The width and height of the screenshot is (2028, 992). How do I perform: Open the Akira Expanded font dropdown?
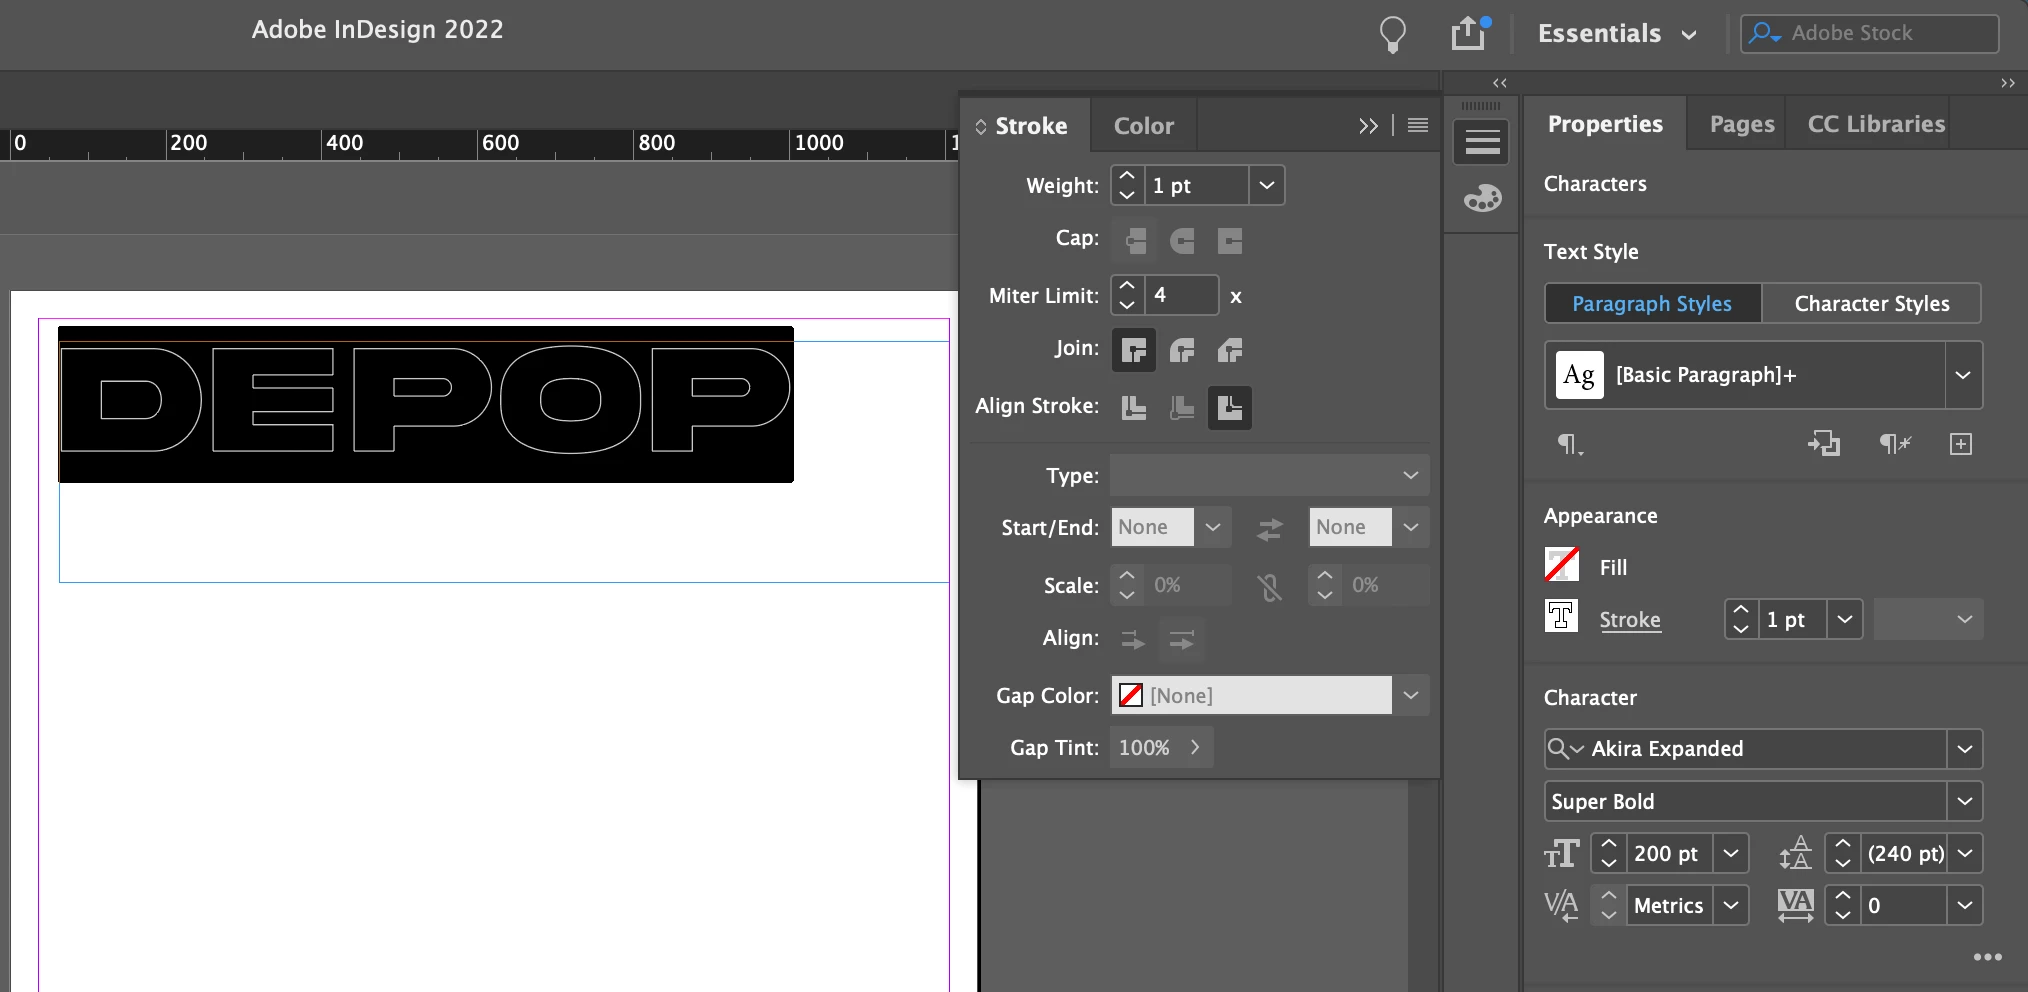[1964, 749]
